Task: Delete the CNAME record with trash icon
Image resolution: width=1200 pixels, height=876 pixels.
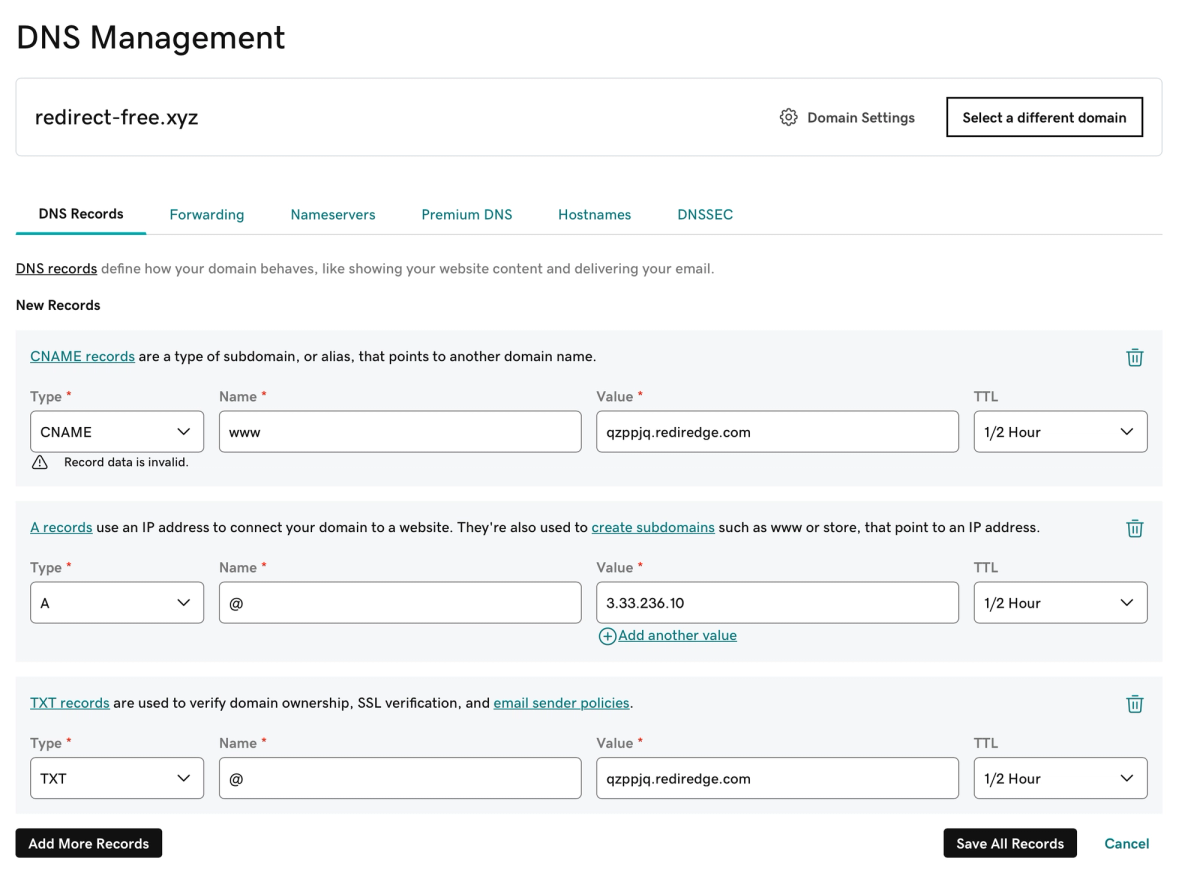Action: (x=1135, y=357)
